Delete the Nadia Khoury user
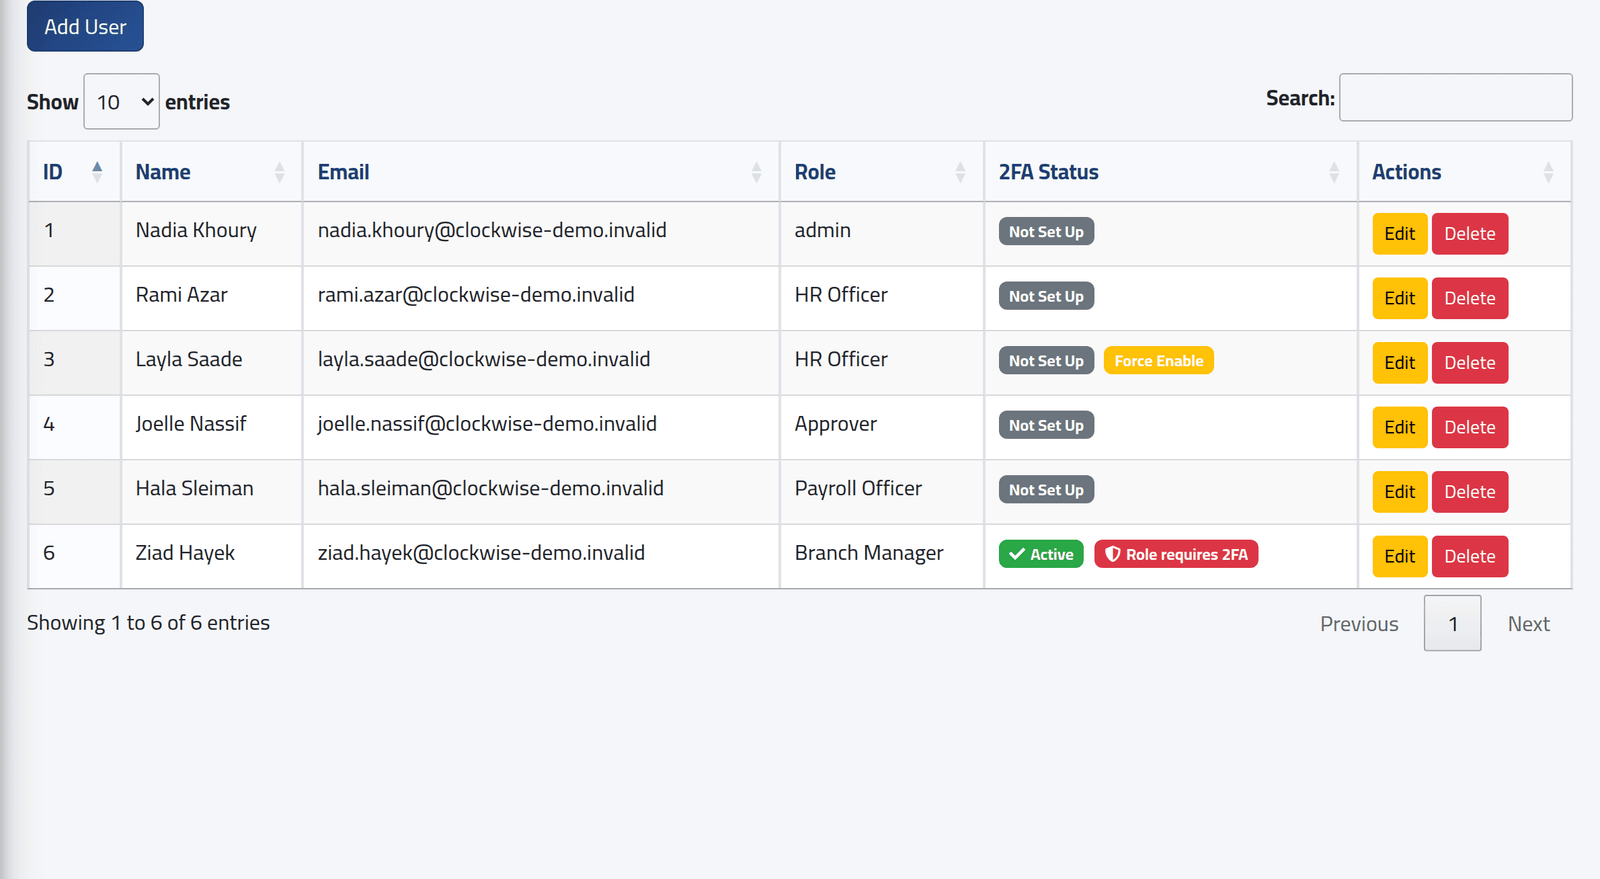1600x879 pixels. click(x=1469, y=234)
